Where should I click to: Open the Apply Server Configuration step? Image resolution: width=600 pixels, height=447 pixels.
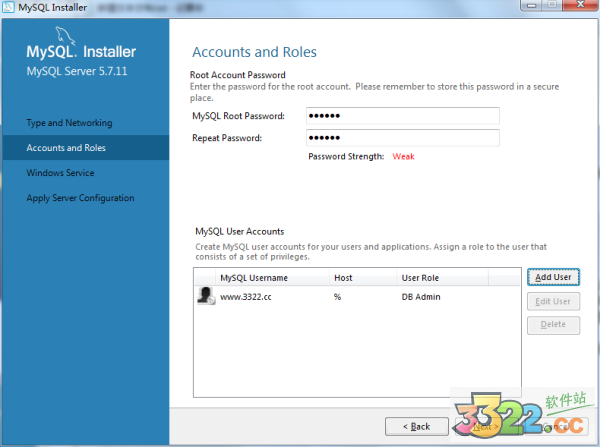(x=80, y=198)
